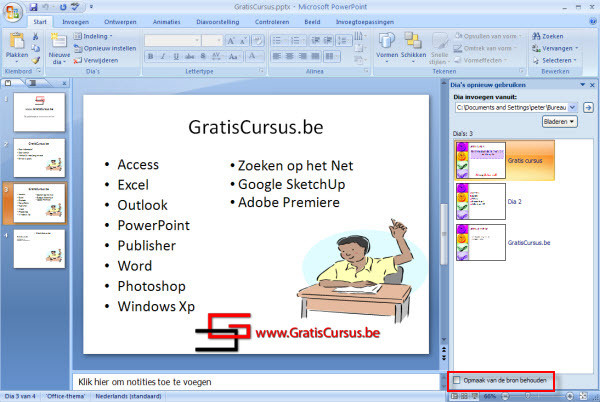Click the go arrow next to the file path
Screen dimensions: 600x402
[588, 107]
